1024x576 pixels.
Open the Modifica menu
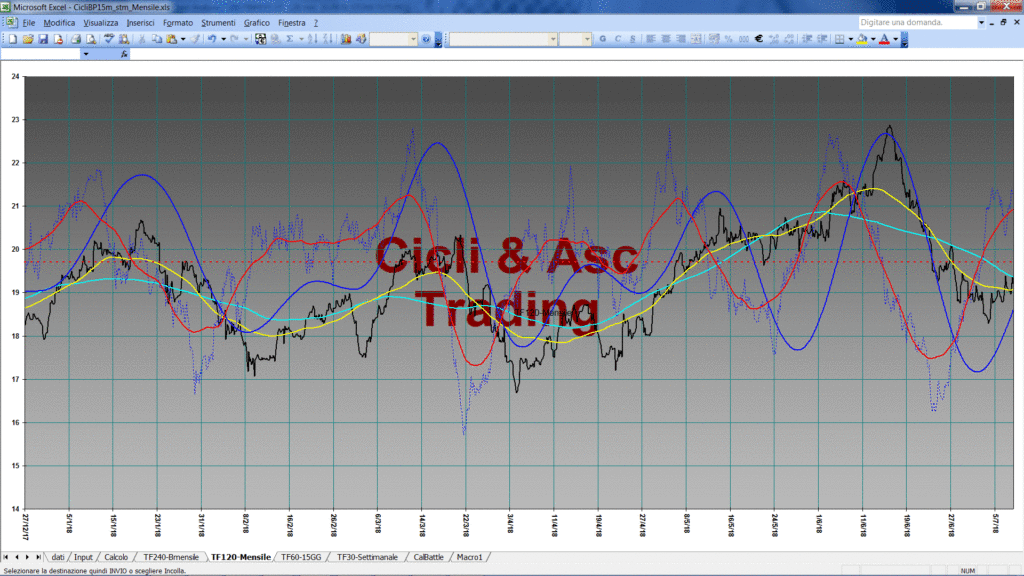coord(59,23)
